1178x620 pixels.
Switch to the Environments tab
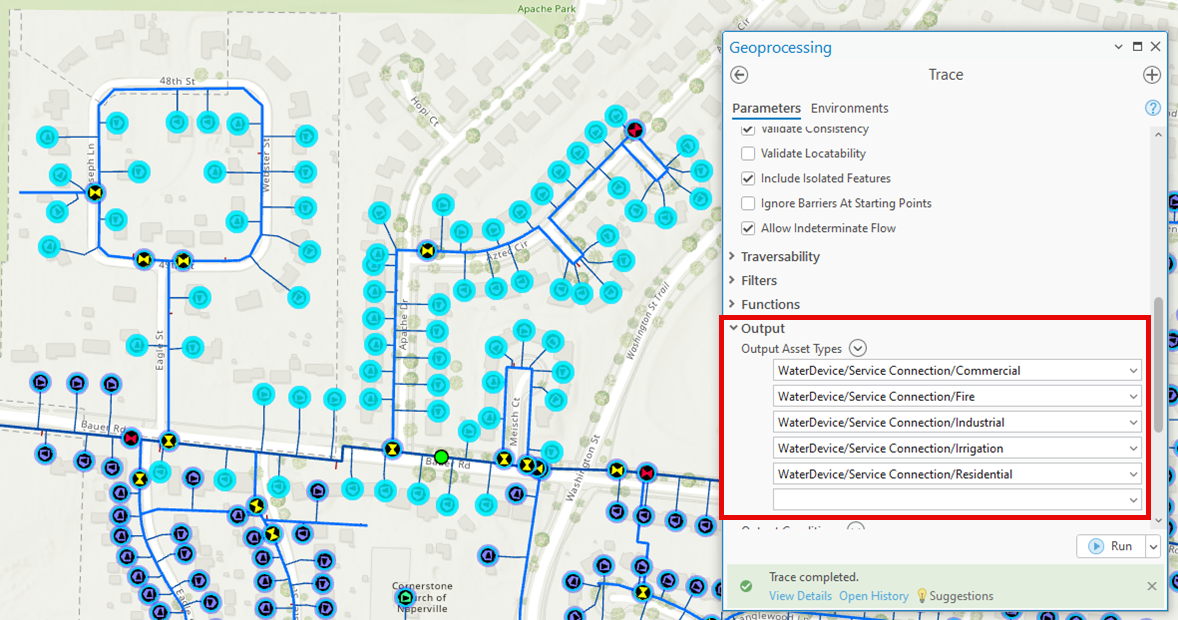tap(850, 108)
